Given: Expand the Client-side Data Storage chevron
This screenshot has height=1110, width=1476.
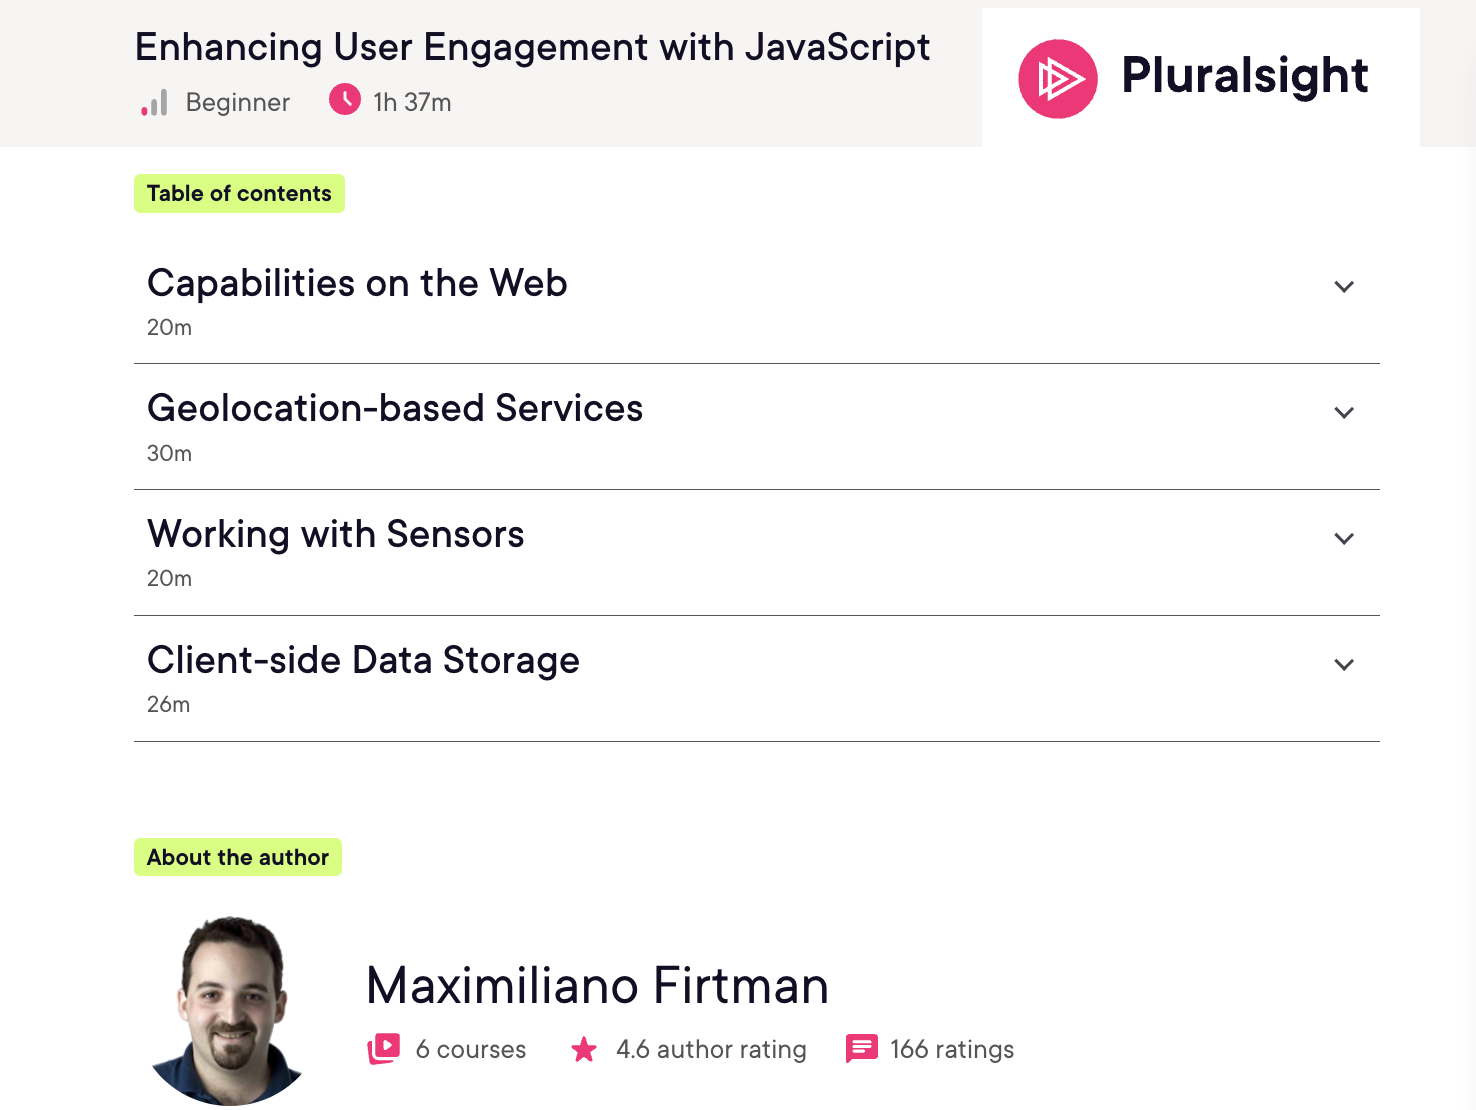Looking at the screenshot, I should point(1344,665).
